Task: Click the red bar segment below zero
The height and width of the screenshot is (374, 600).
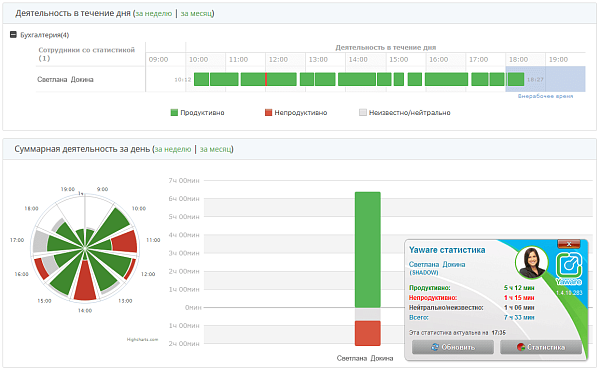Action: (x=367, y=333)
